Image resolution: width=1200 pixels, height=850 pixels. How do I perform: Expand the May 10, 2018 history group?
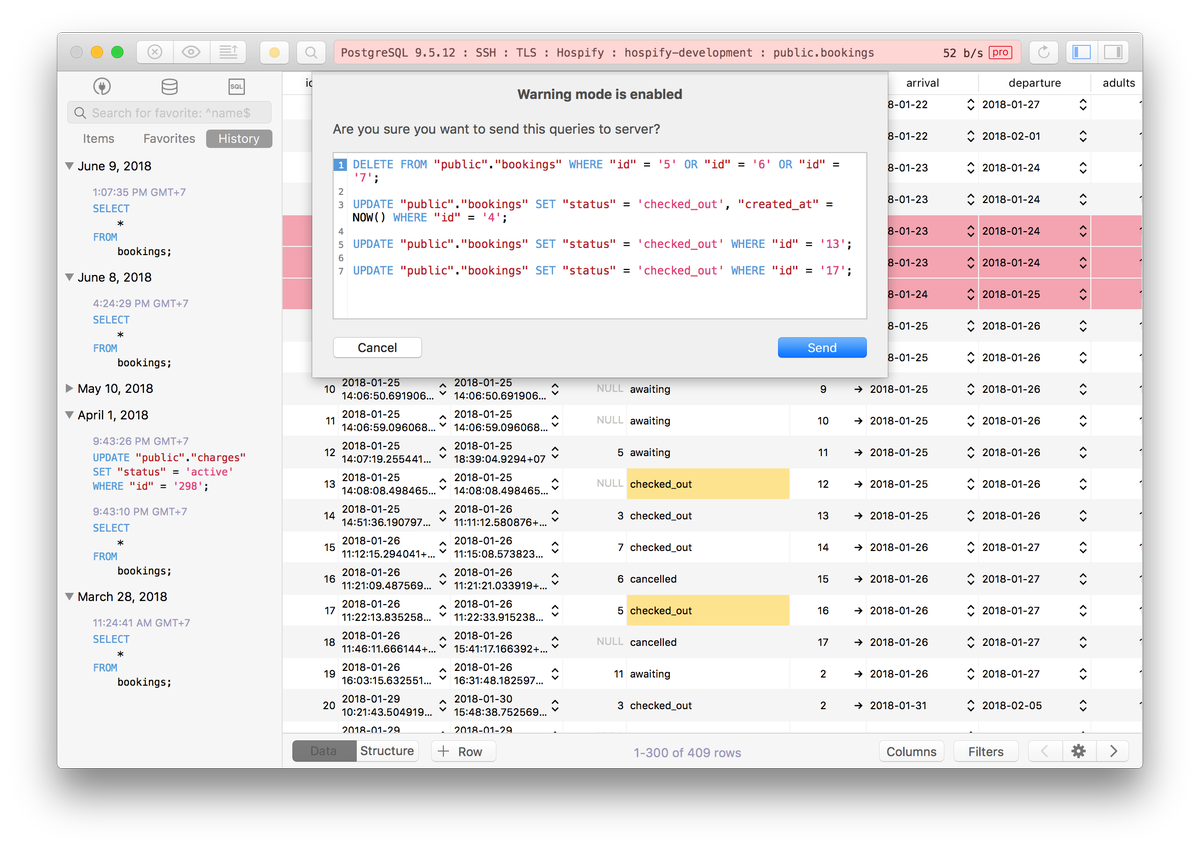coord(69,388)
